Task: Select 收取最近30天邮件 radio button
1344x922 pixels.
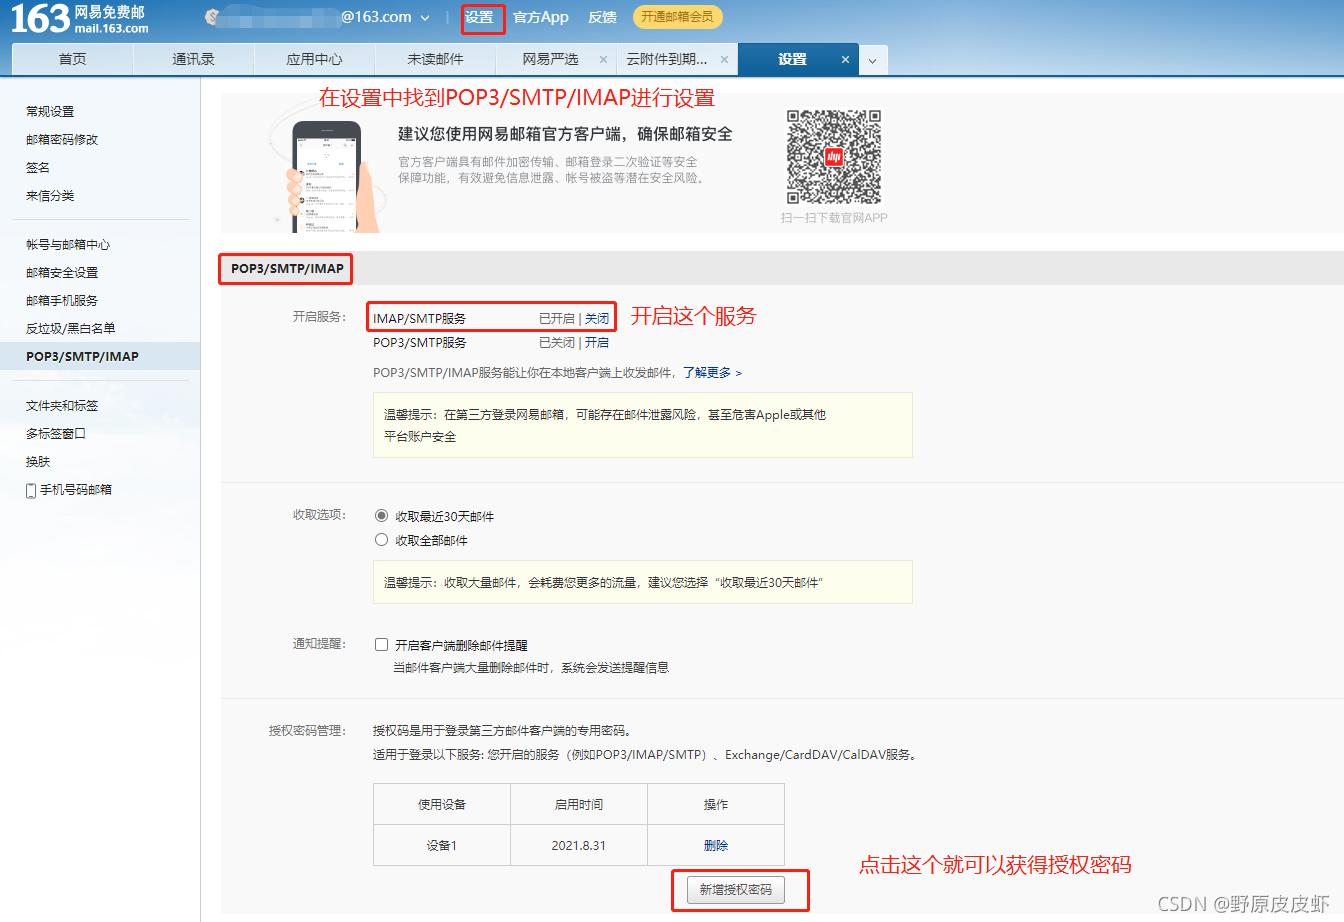Action: [381, 516]
